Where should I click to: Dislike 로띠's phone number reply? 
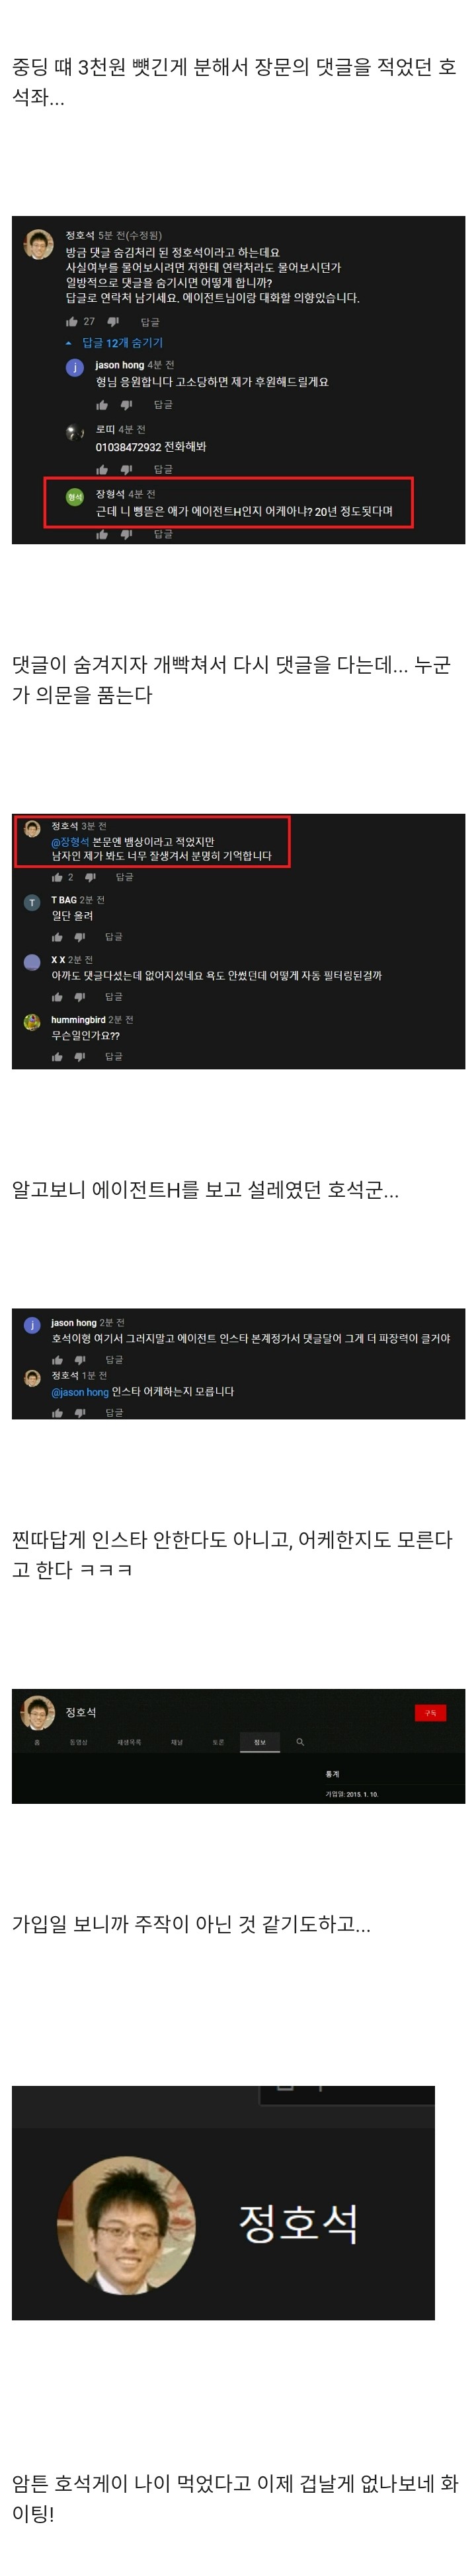coord(126,469)
